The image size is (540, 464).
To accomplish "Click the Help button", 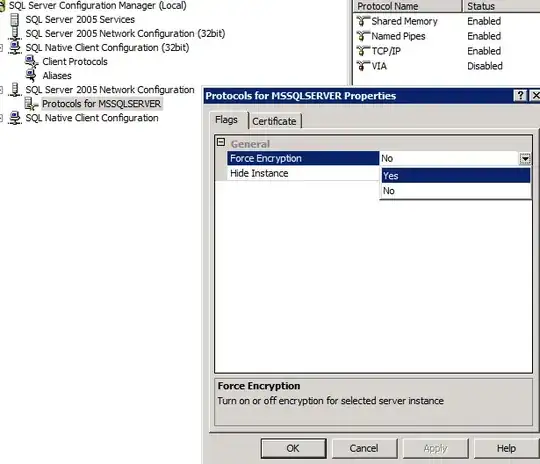I will click(x=506, y=448).
